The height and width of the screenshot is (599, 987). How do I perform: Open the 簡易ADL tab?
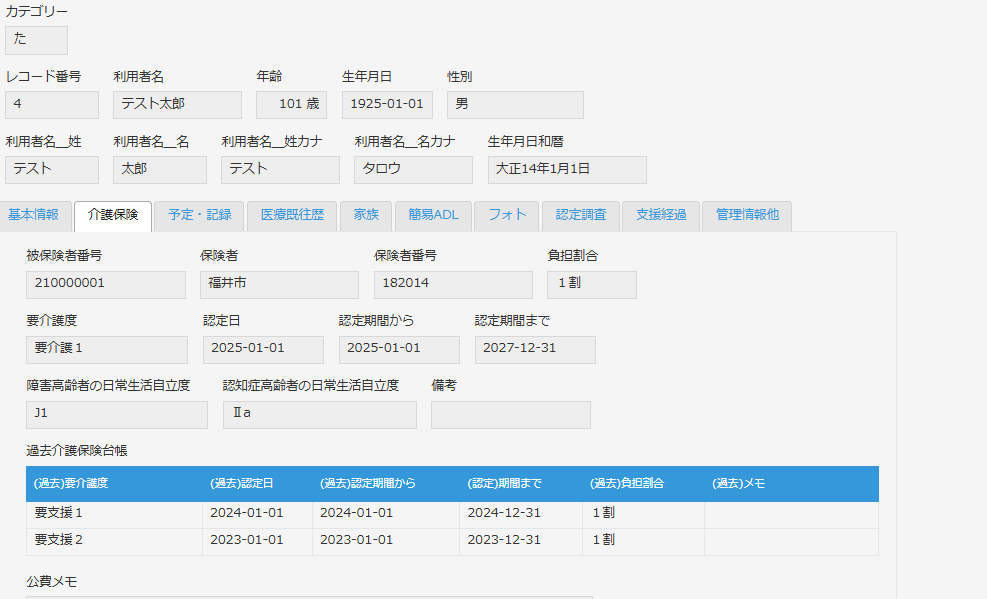point(433,215)
